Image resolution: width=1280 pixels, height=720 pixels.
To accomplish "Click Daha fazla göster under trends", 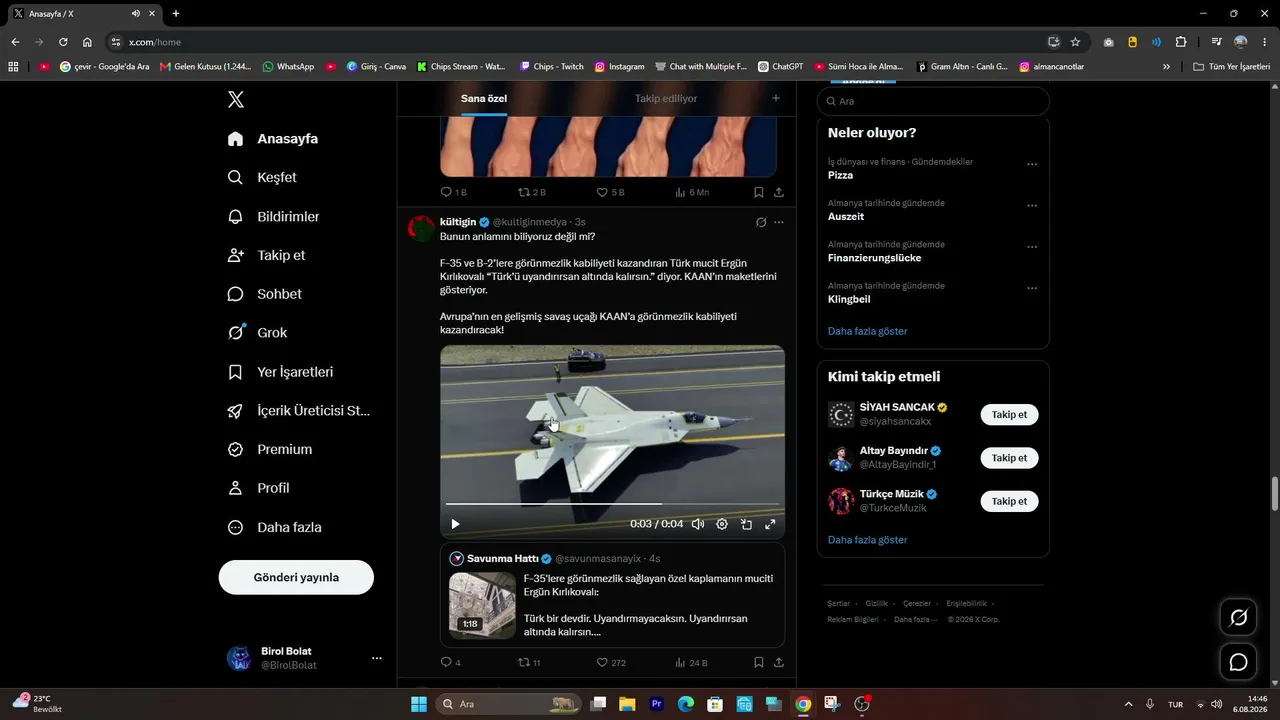I will click(x=868, y=331).
